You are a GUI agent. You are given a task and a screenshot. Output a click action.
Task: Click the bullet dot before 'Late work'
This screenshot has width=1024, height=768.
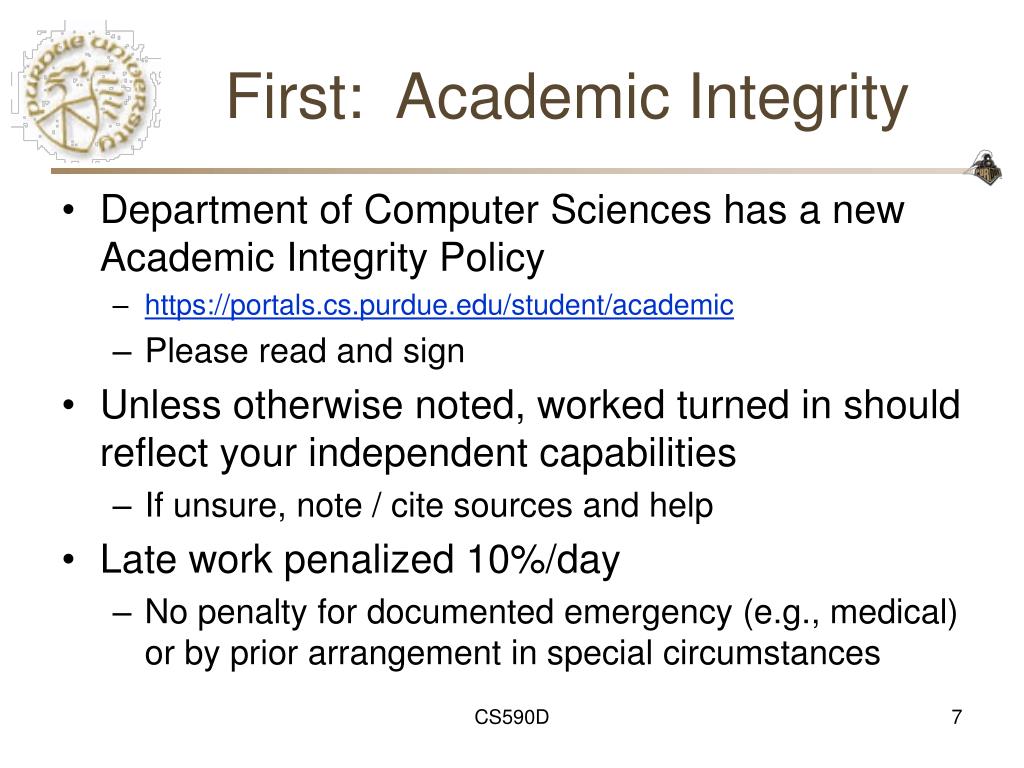pos(69,560)
